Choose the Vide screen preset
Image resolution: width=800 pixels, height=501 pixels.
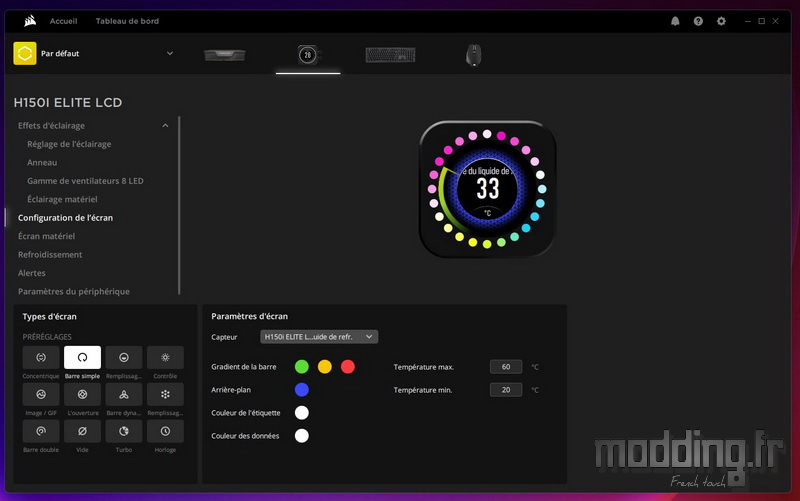point(82,431)
